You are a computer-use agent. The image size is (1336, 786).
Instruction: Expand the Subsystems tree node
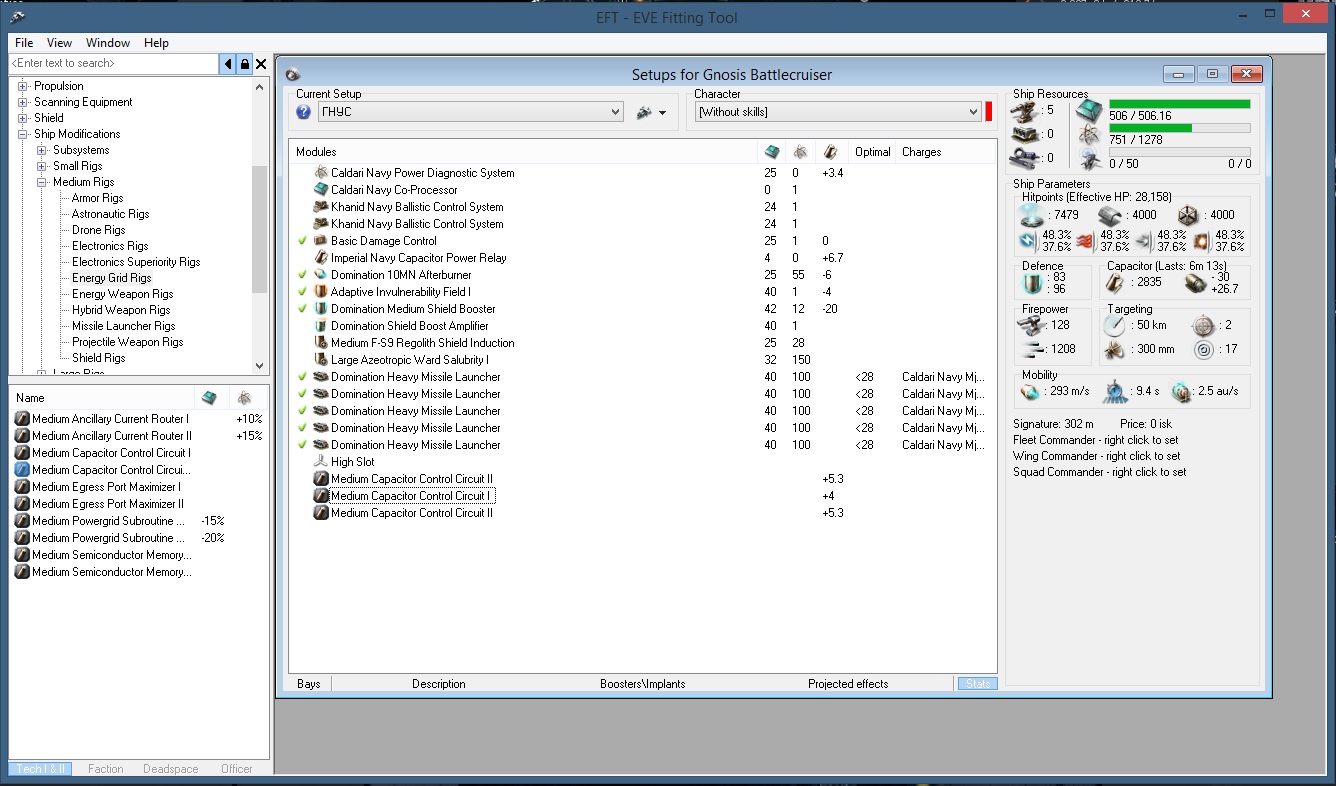(x=42, y=150)
